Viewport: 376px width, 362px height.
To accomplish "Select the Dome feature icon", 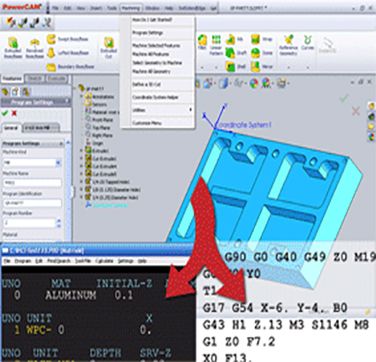I will [x=255, y=53].
